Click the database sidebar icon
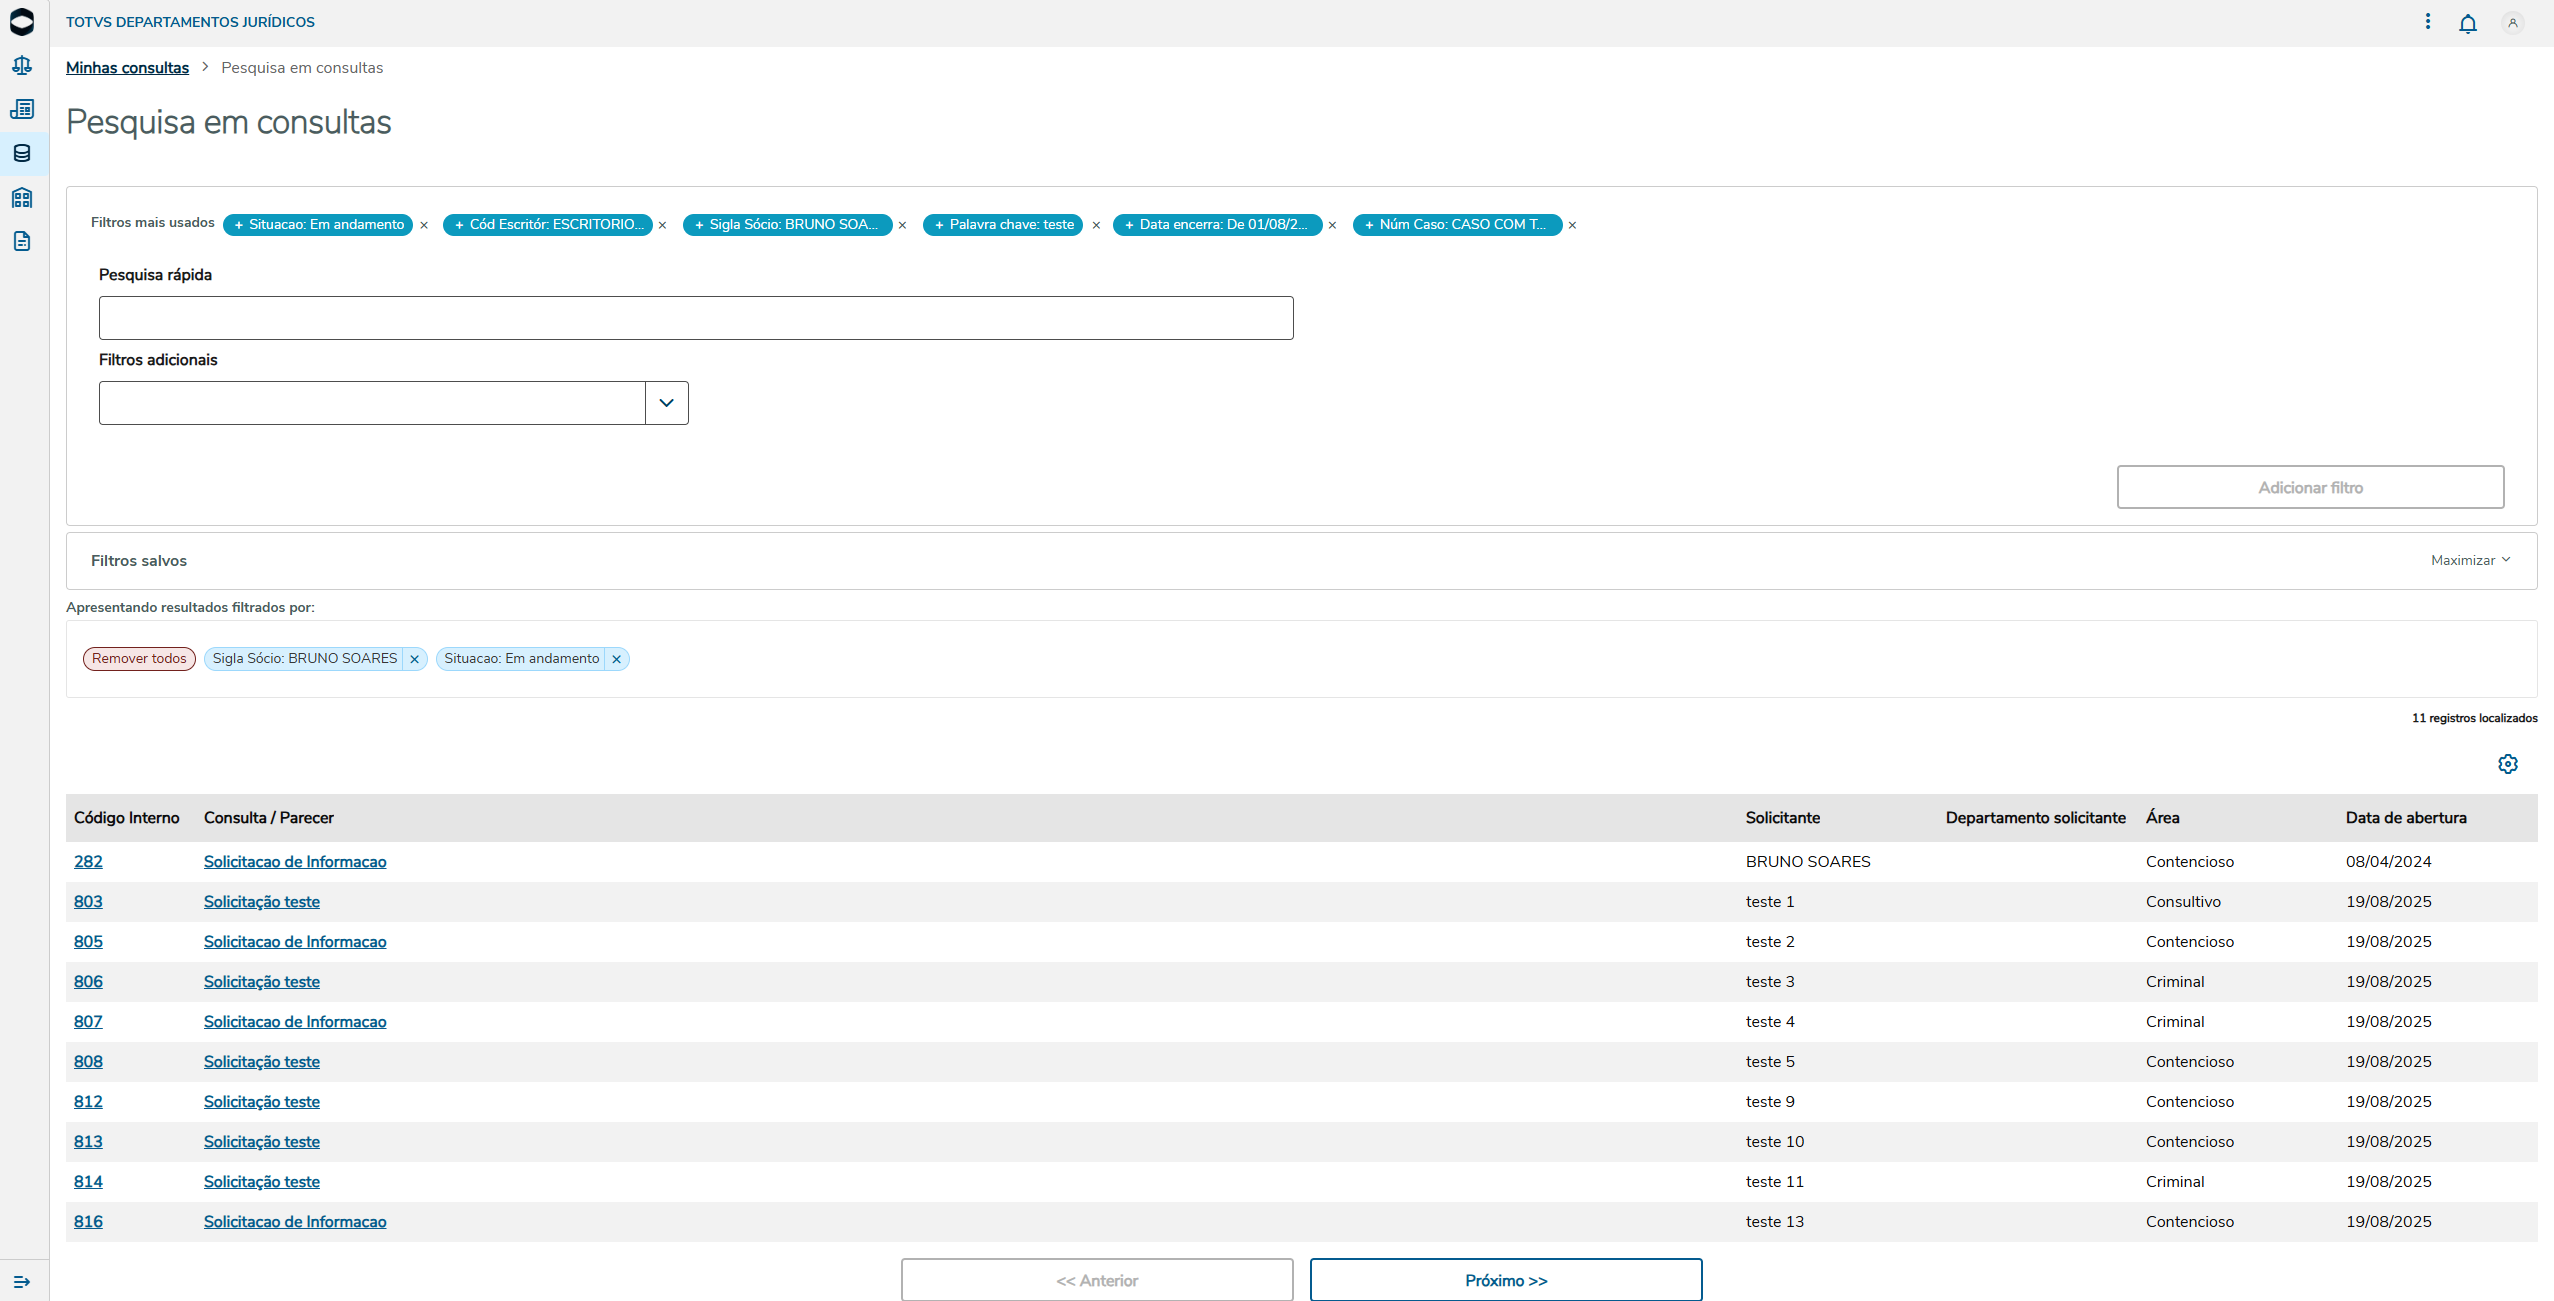Image resolution: width=2554 pixels, height=1301 pixels. 22,153
